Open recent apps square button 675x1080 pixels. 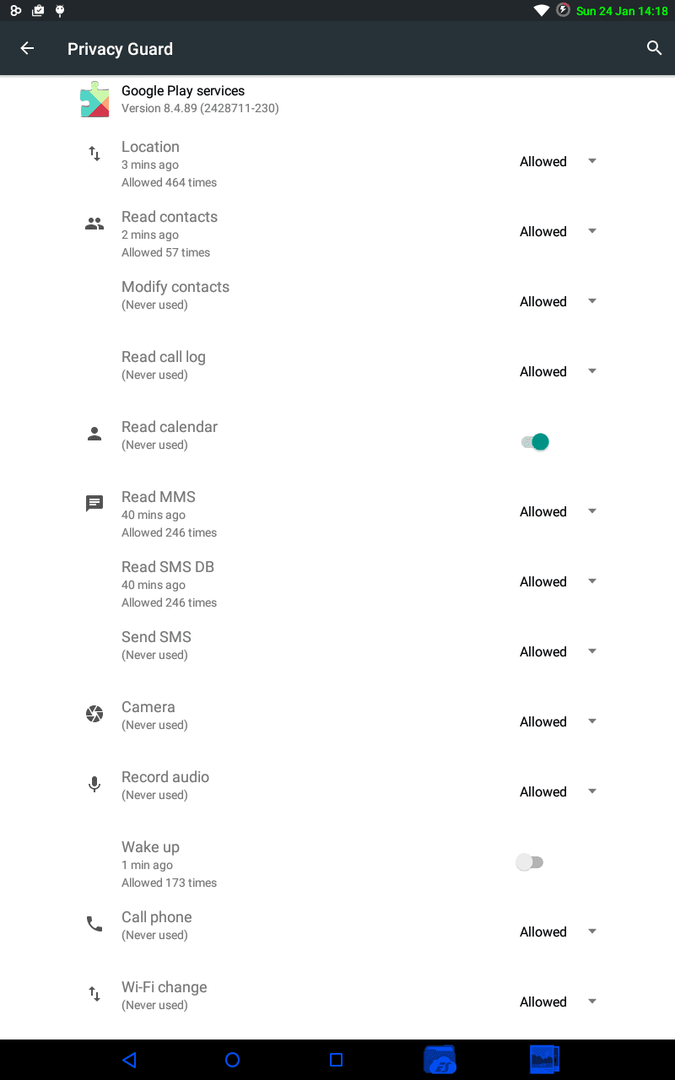tap(336, 1059)
